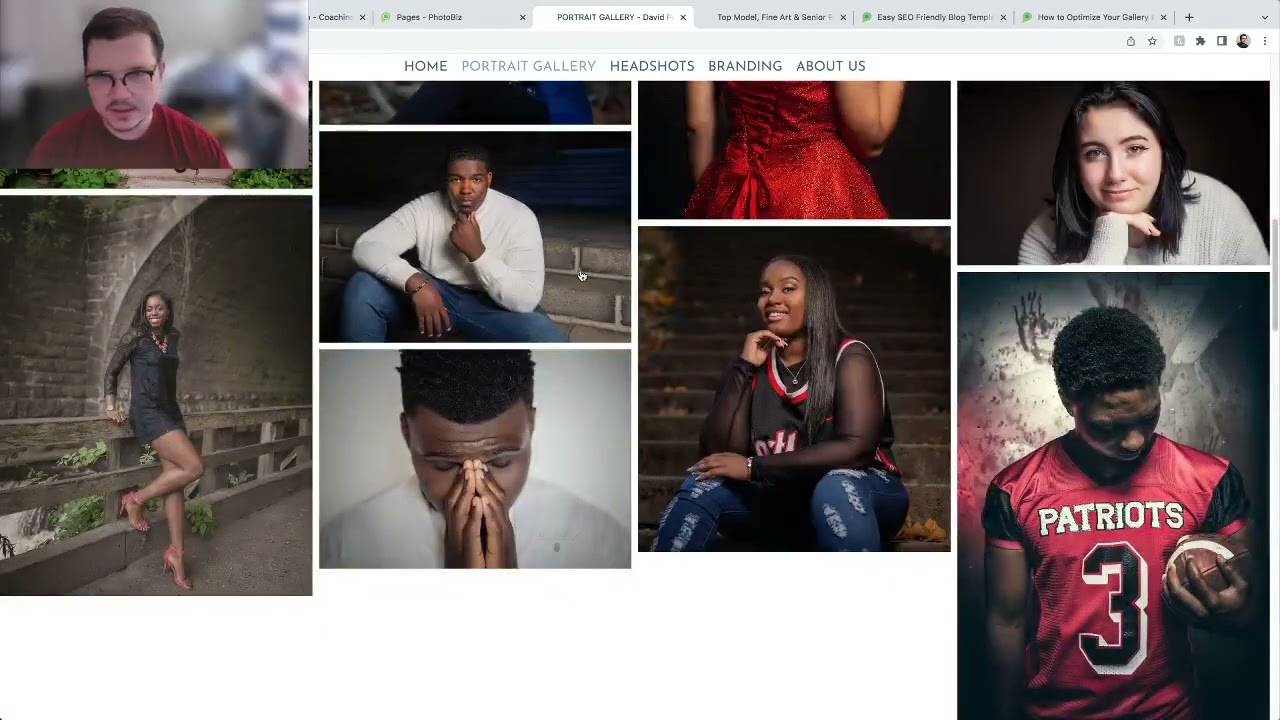Screen dimensions: 1280x720
Task: Close the Pages - PhotoBiz tab
Action: pyautogui.click(x=522, y=17)
